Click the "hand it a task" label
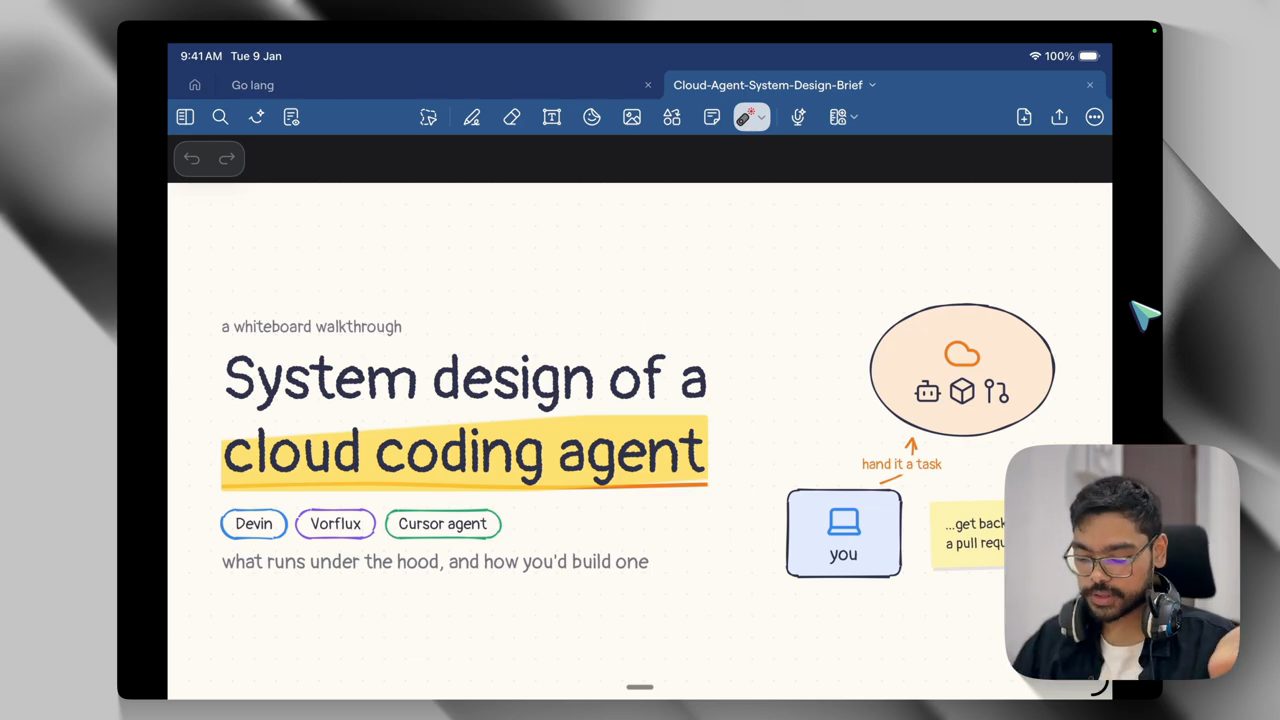This screenshot has height=720, width=1280. click(x=901, y=464)
